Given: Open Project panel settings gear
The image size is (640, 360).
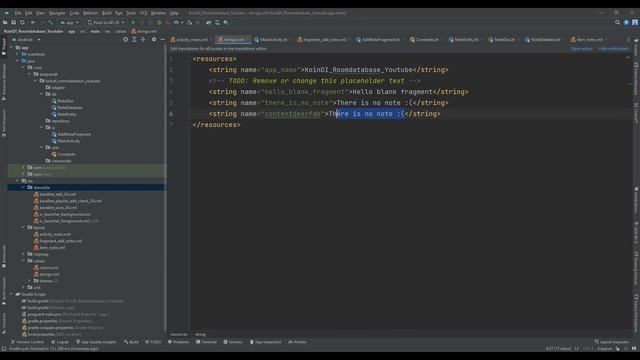Looking at the screenshot, I should [x=154, y=40].
